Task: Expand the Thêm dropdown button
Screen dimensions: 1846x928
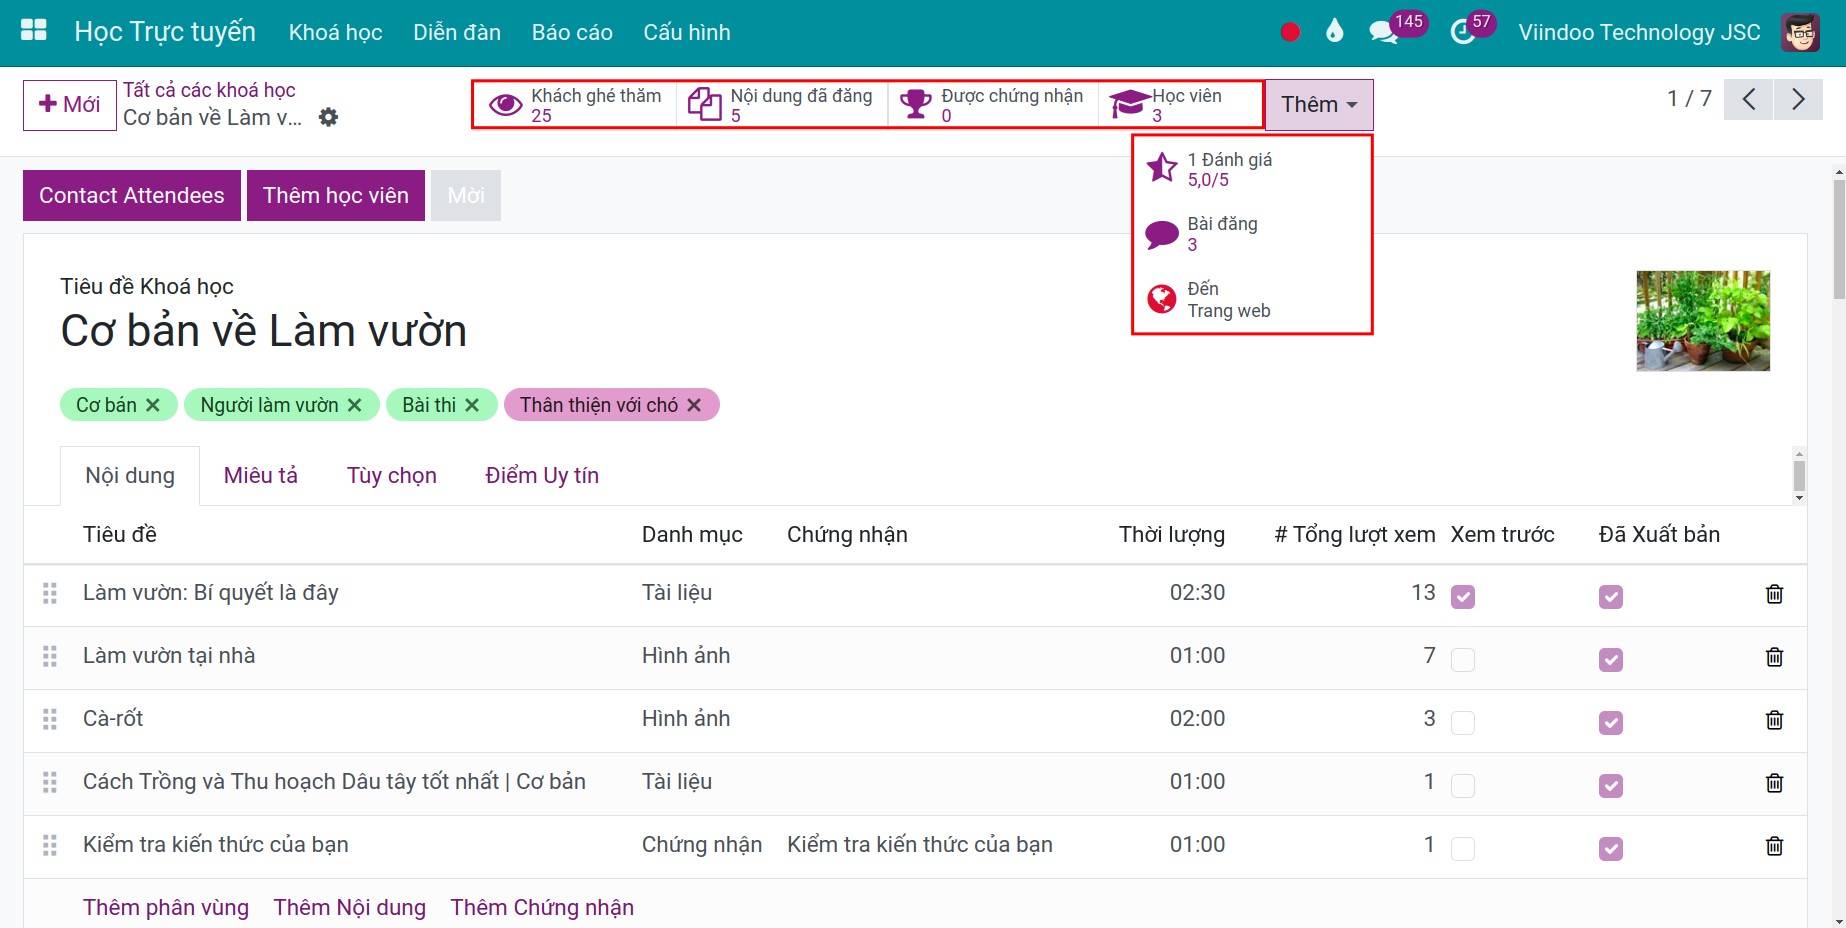Action: click(x=1319, y=104)
